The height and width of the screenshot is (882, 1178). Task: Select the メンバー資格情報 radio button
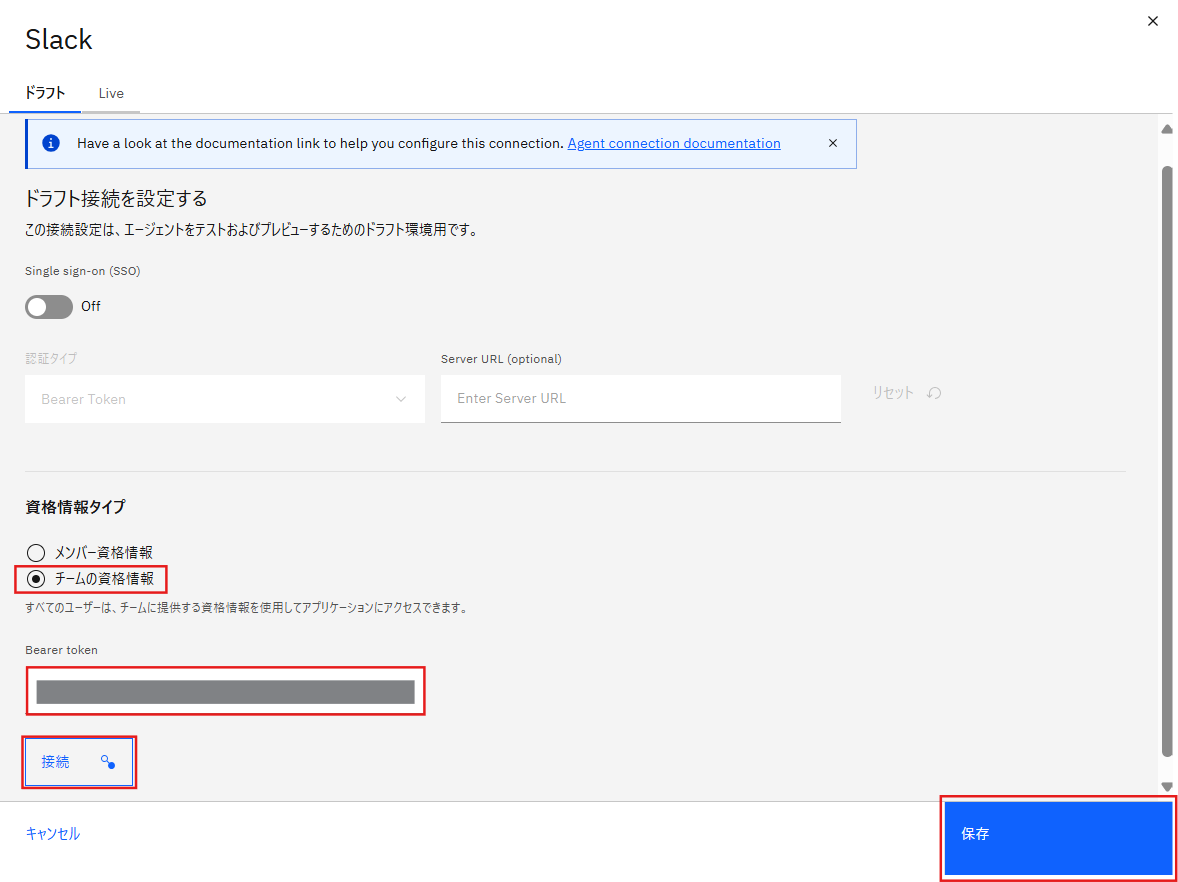[35, 554]
